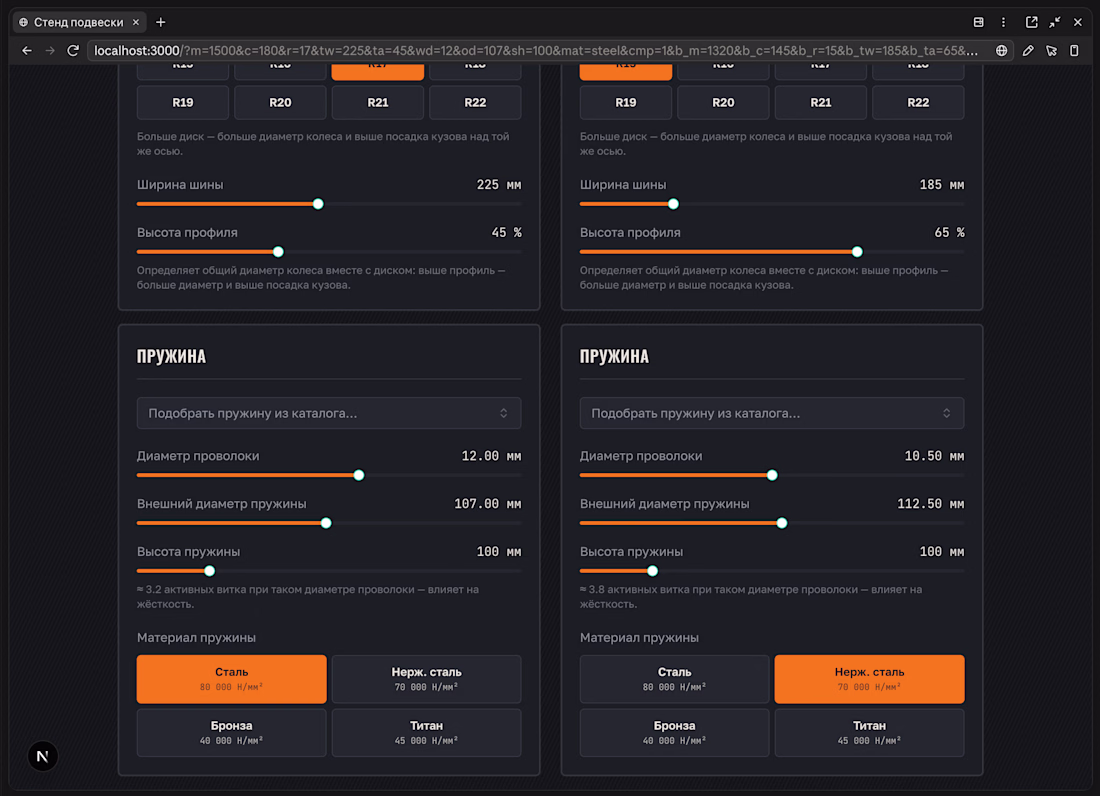This screenshot has height=796, width=1100.
Task: Pick R22 rim in the right panel
Action: tap(918, 102)
